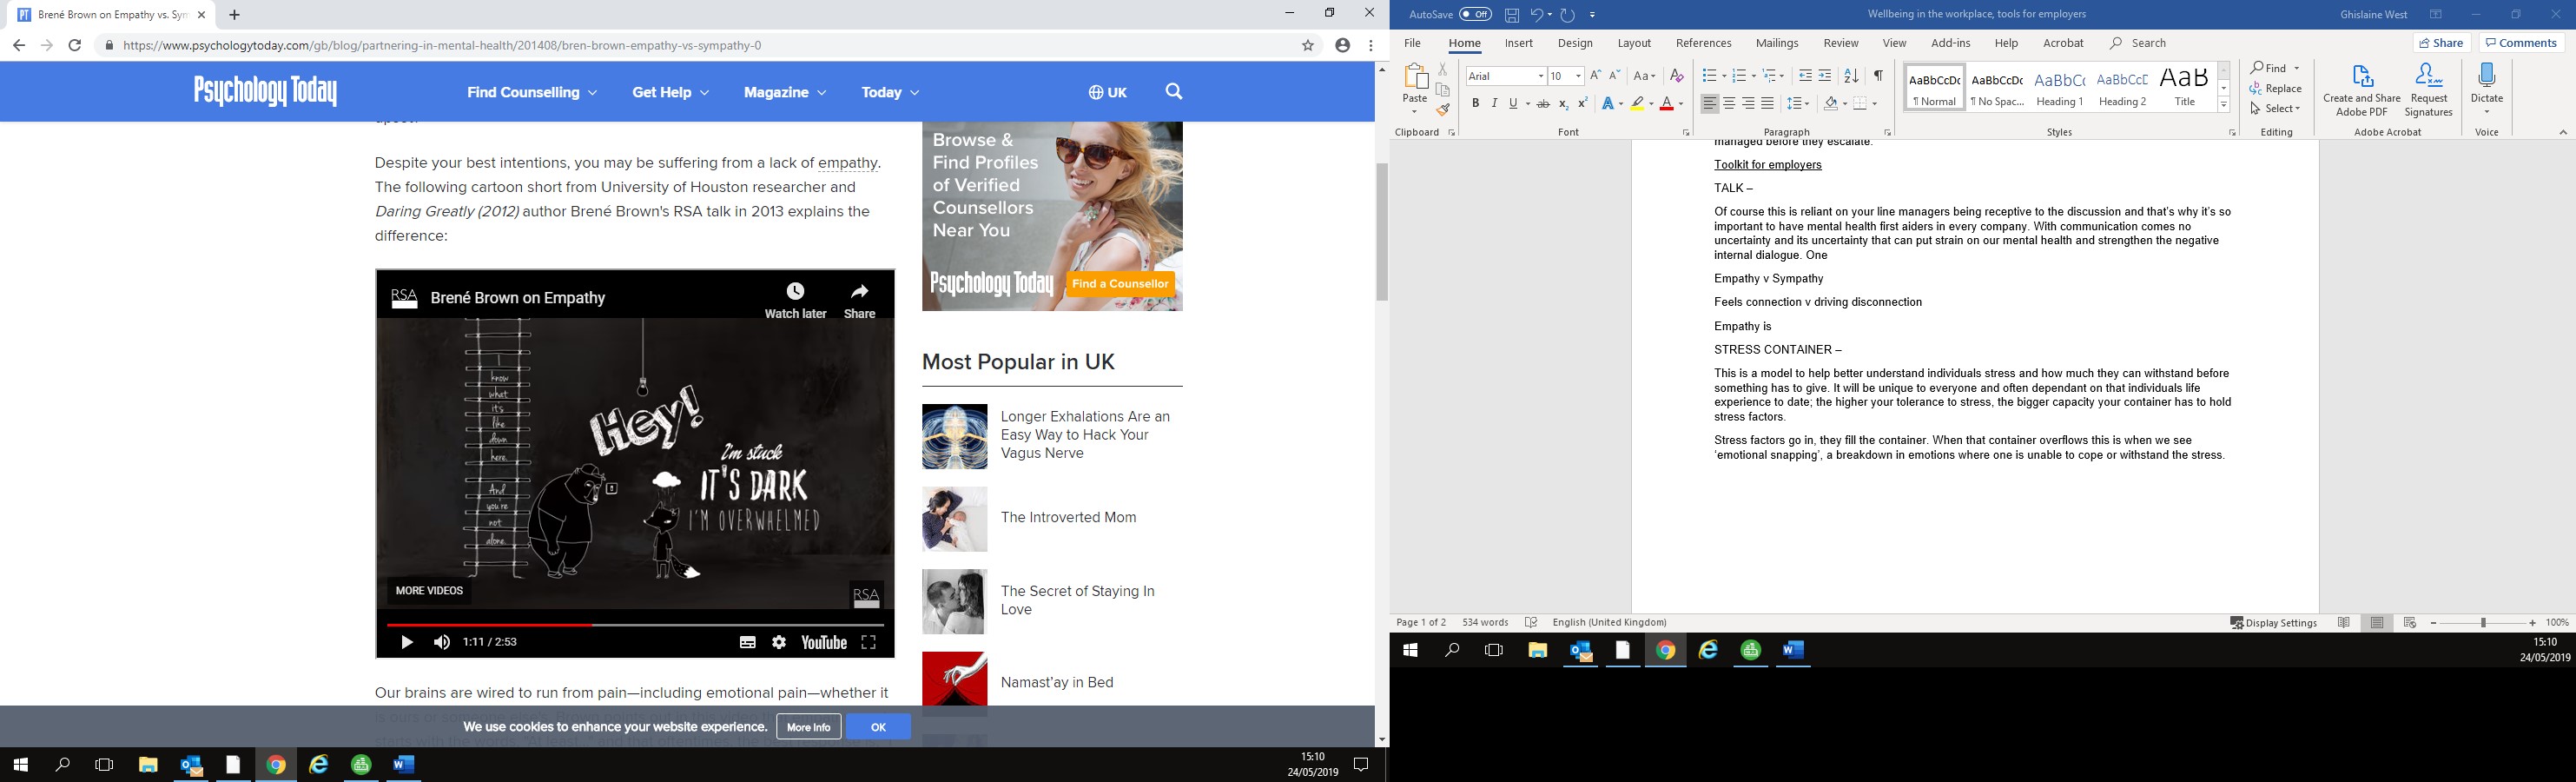Open the Find Counselling menu dropdown
The width and height of the screenshot is (2576, 782).
click(532, 92)
